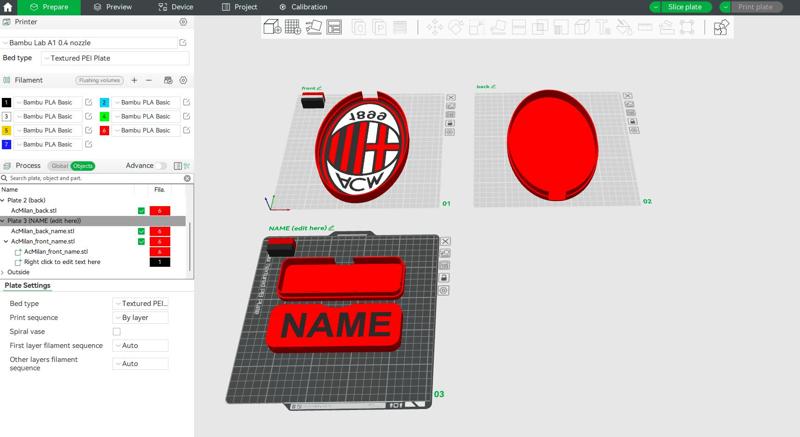
Task: Clear the object search field
Action: (187, 178)
